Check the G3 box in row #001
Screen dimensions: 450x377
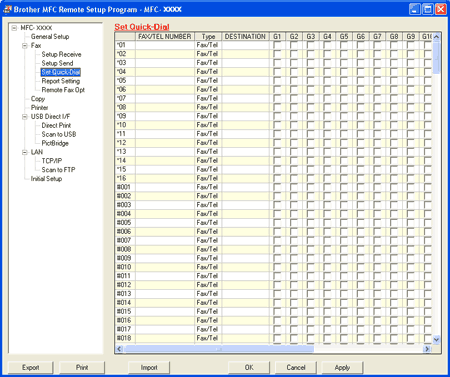click(x=310, y=187)
